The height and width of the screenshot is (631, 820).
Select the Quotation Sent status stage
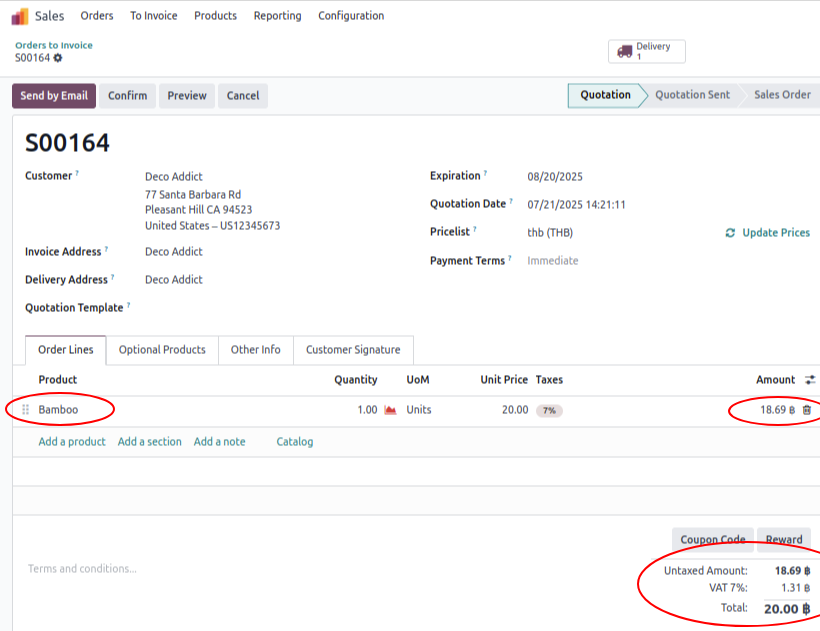(x=692, y=95)
